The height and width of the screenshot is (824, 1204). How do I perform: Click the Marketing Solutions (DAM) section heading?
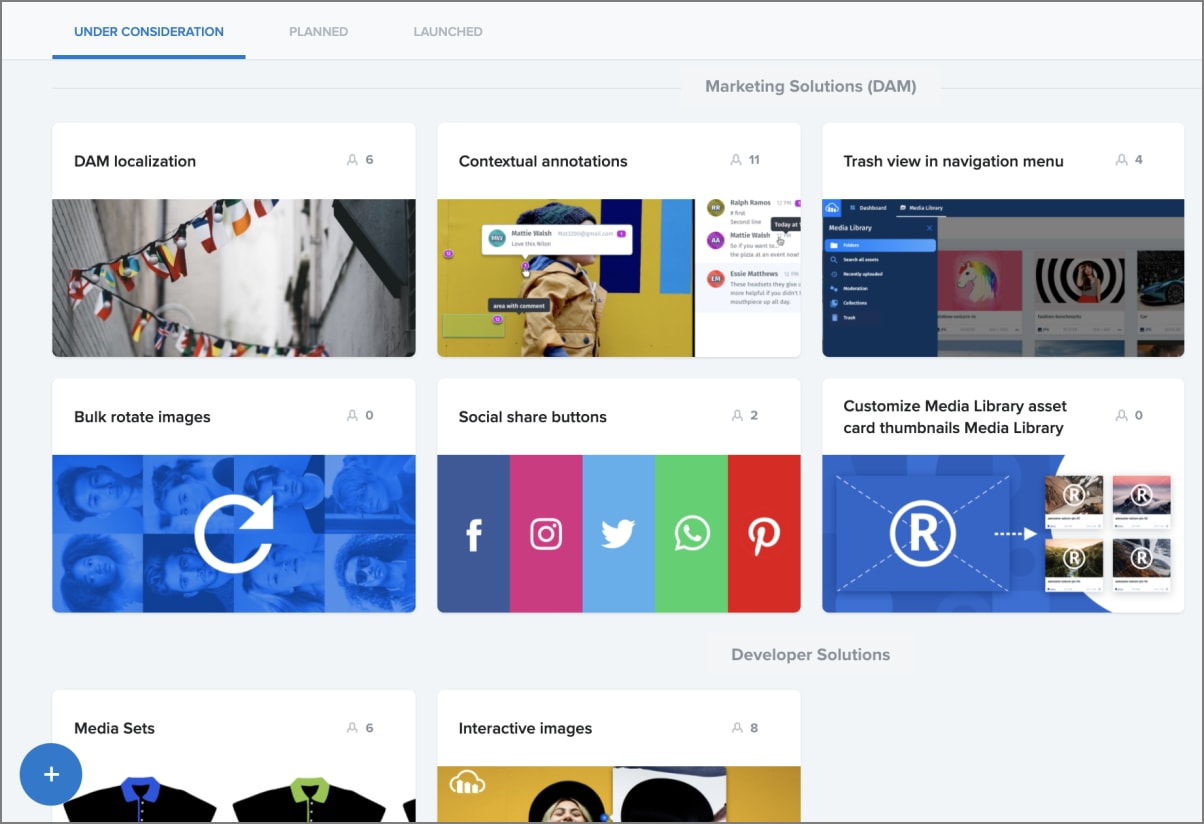click(811, 86)
